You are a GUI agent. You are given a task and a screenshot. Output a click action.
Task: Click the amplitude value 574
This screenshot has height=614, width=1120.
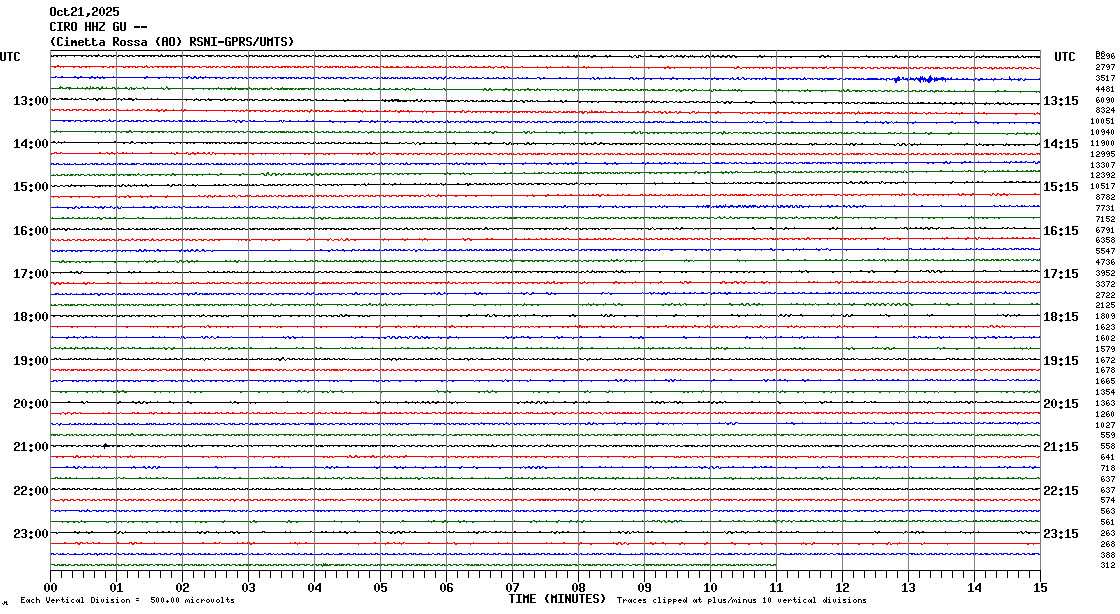[x=1107, y=500]
